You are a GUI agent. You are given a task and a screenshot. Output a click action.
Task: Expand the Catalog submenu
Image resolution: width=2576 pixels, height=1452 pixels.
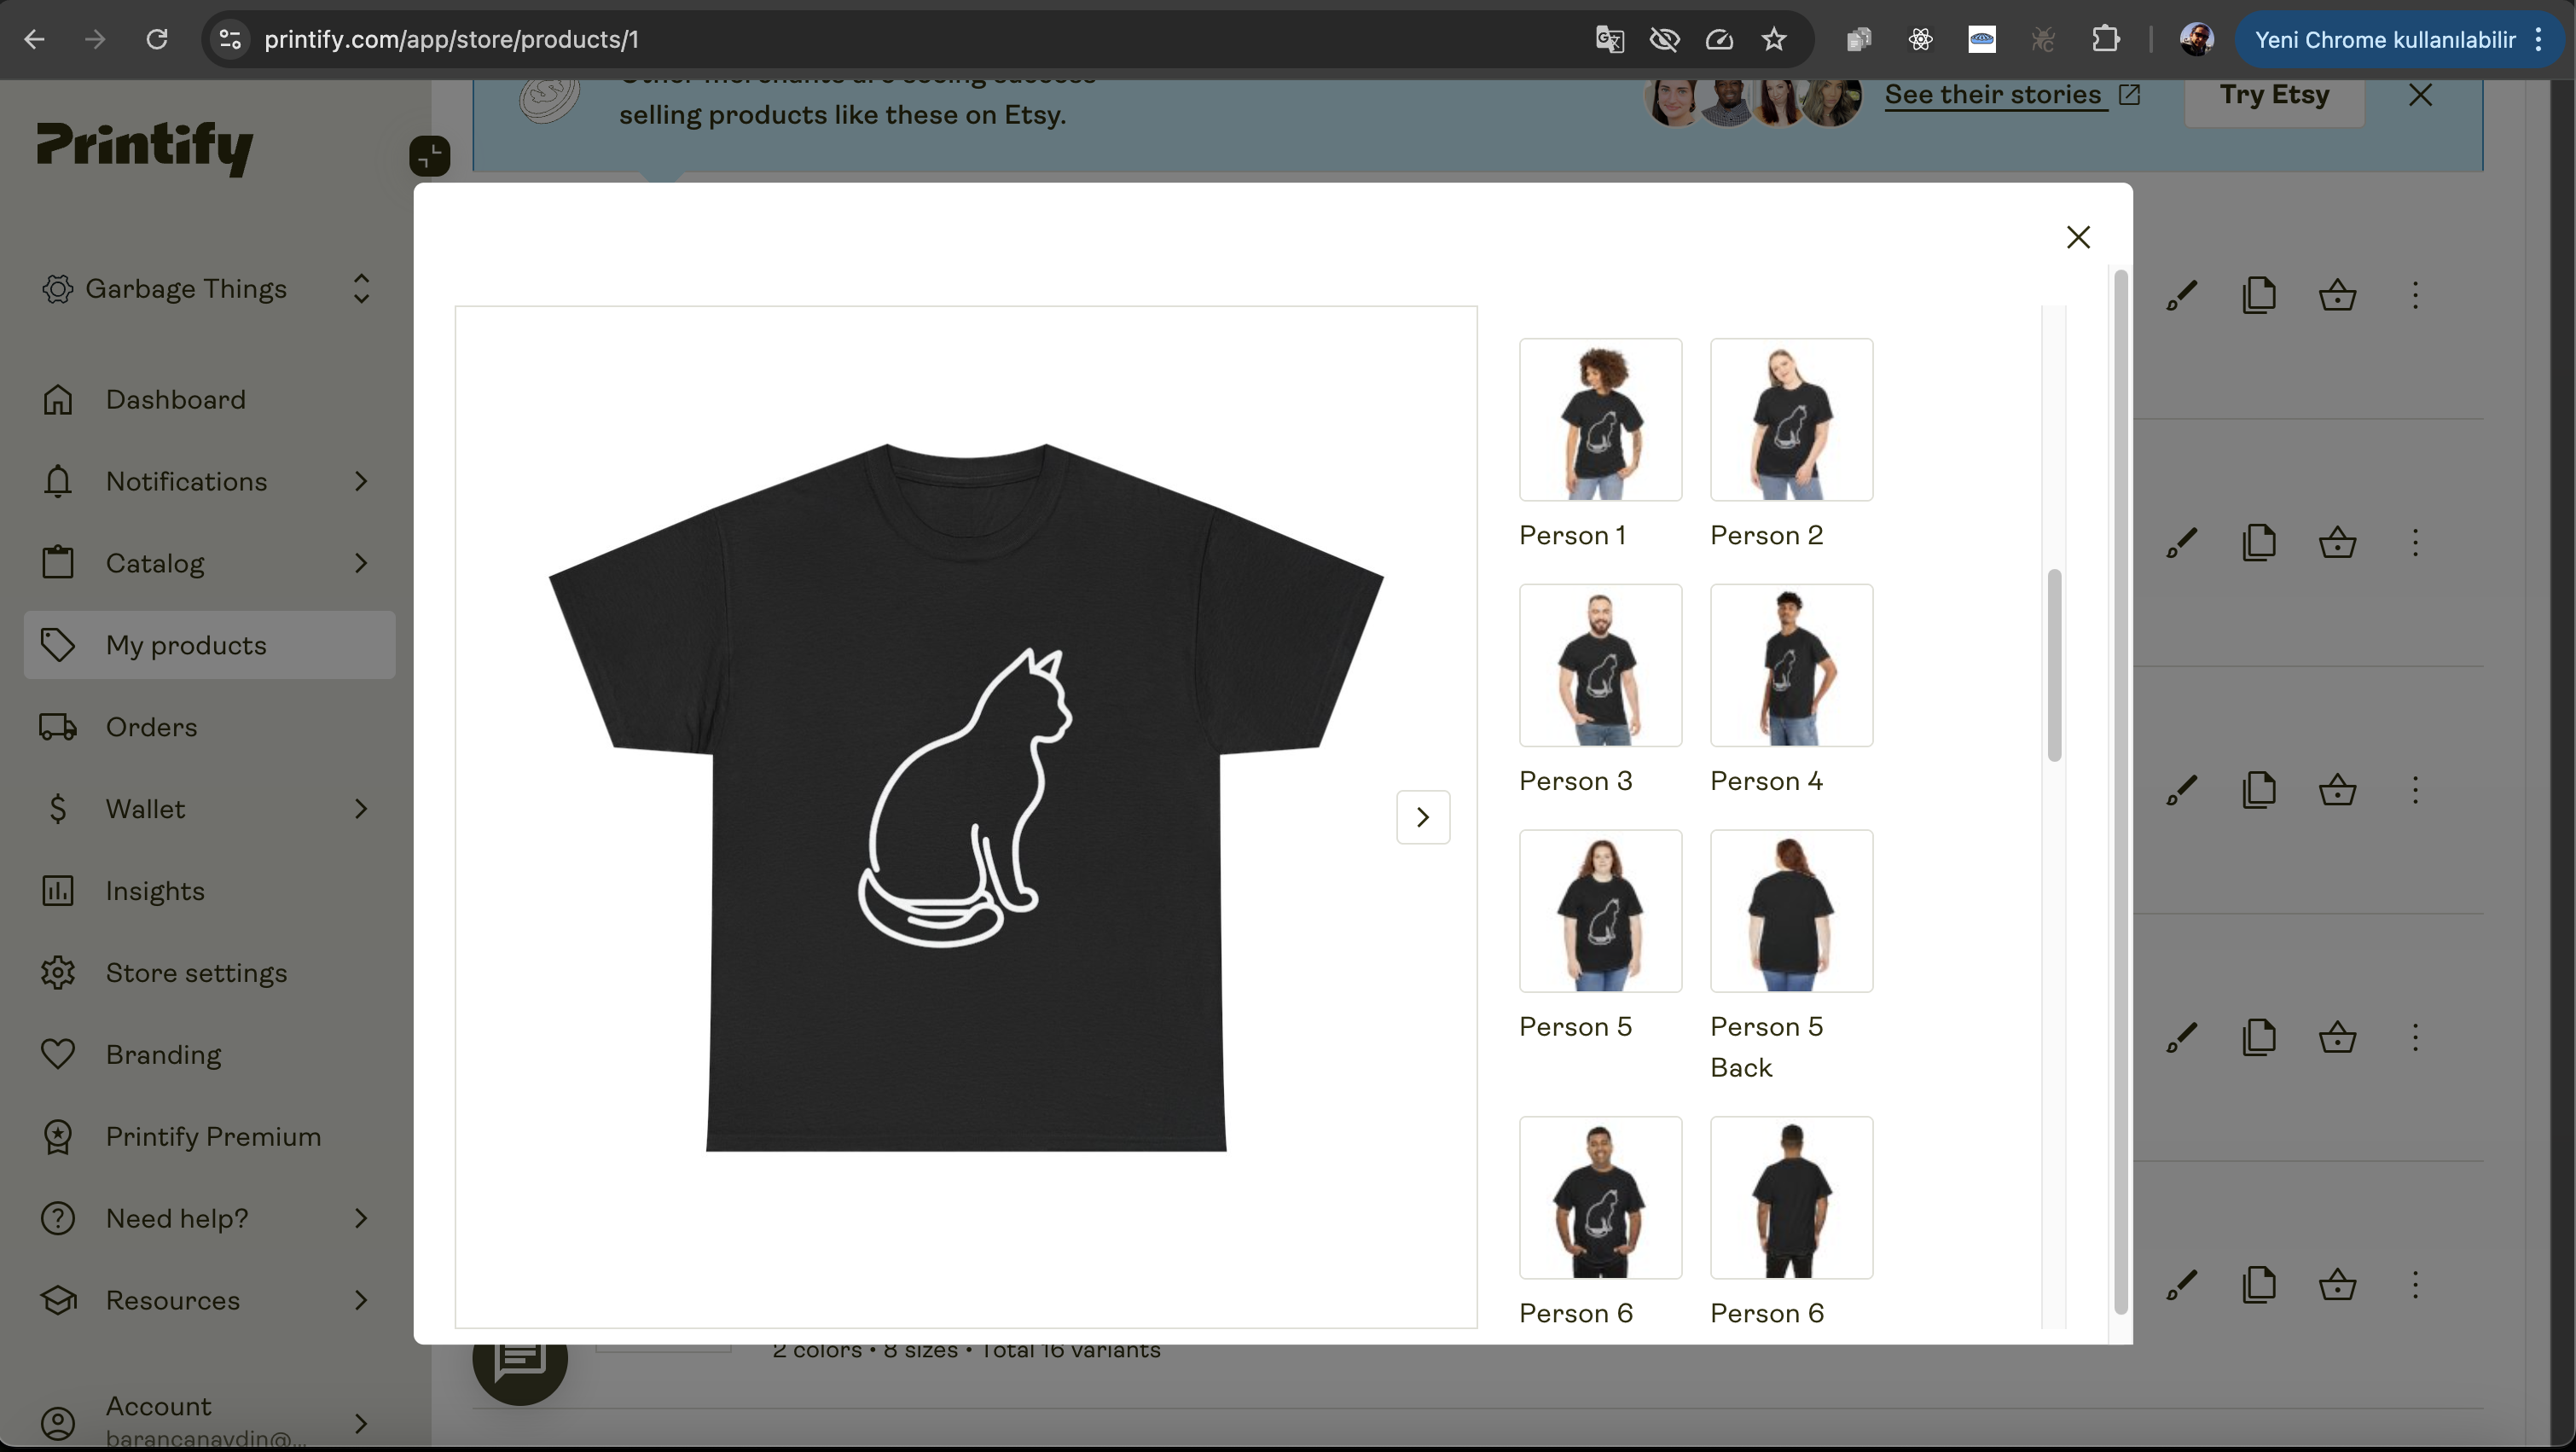click(361, 563)
